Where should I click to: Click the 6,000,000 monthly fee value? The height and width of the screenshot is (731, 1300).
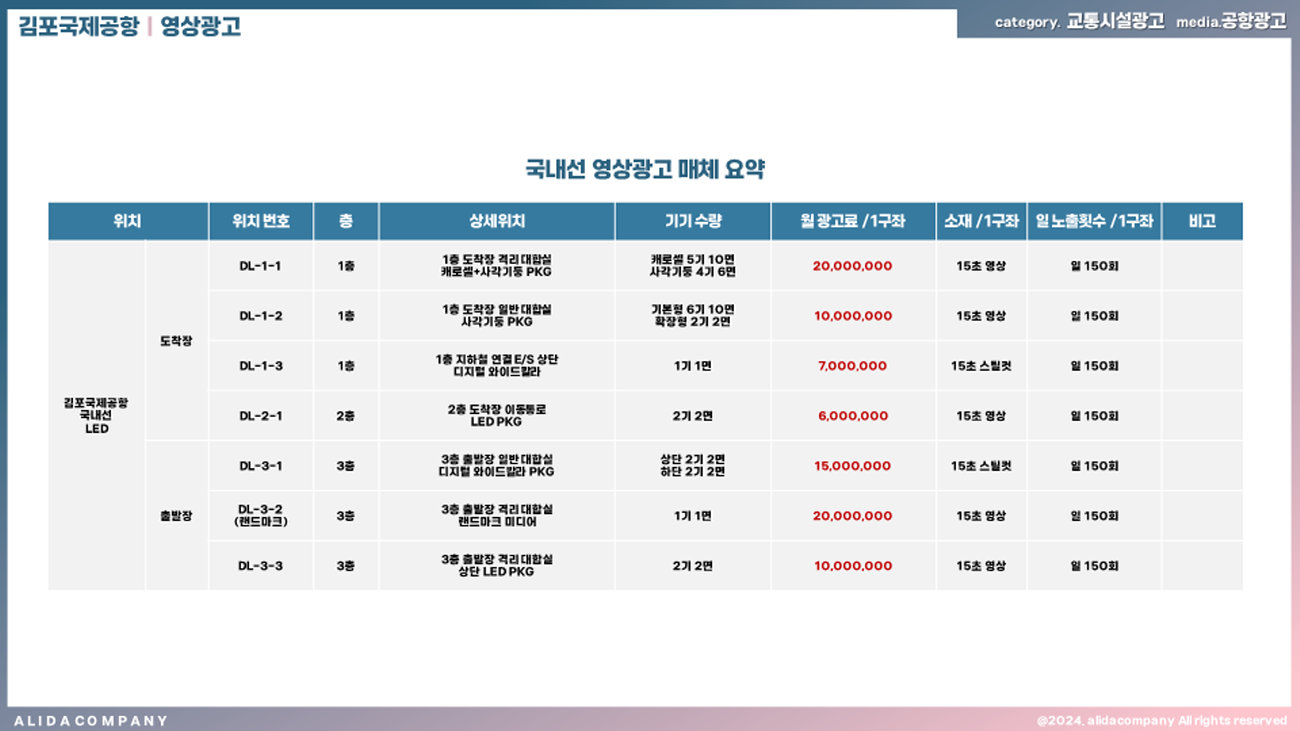[x=852, y=416]
